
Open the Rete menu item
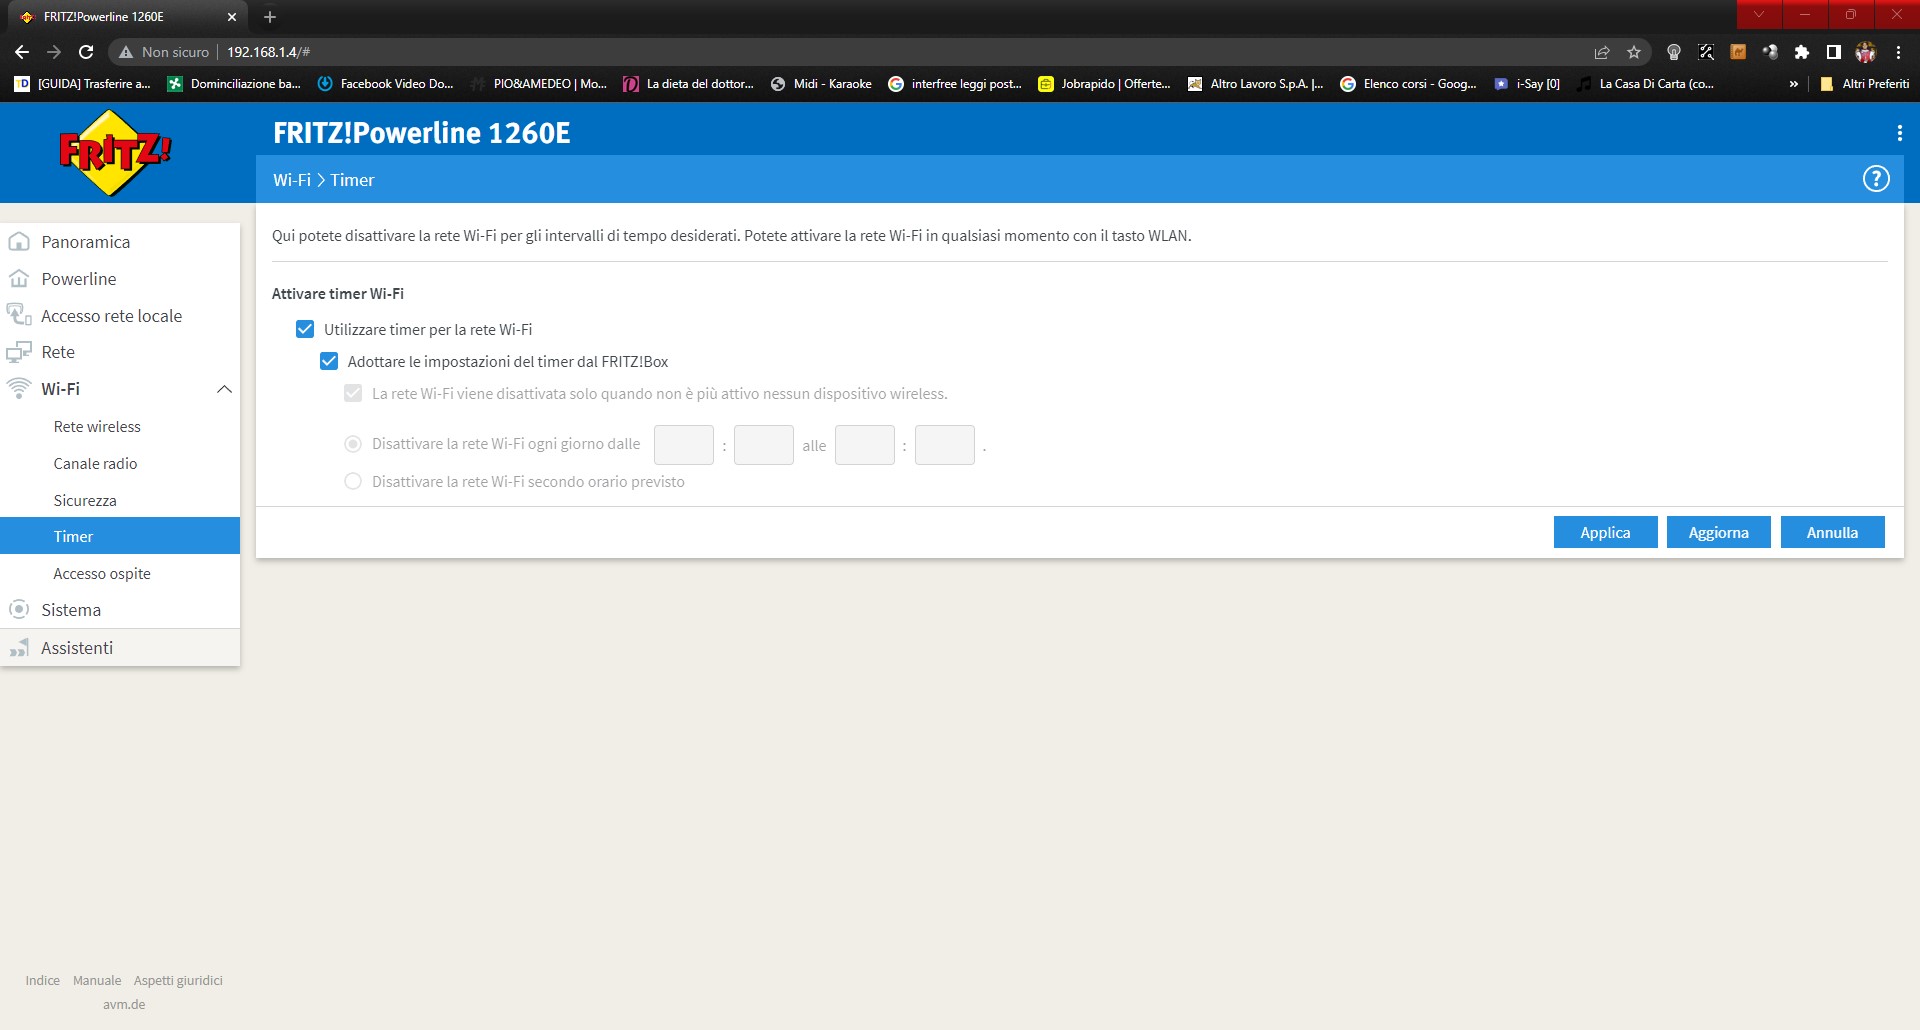pos(120,352)
